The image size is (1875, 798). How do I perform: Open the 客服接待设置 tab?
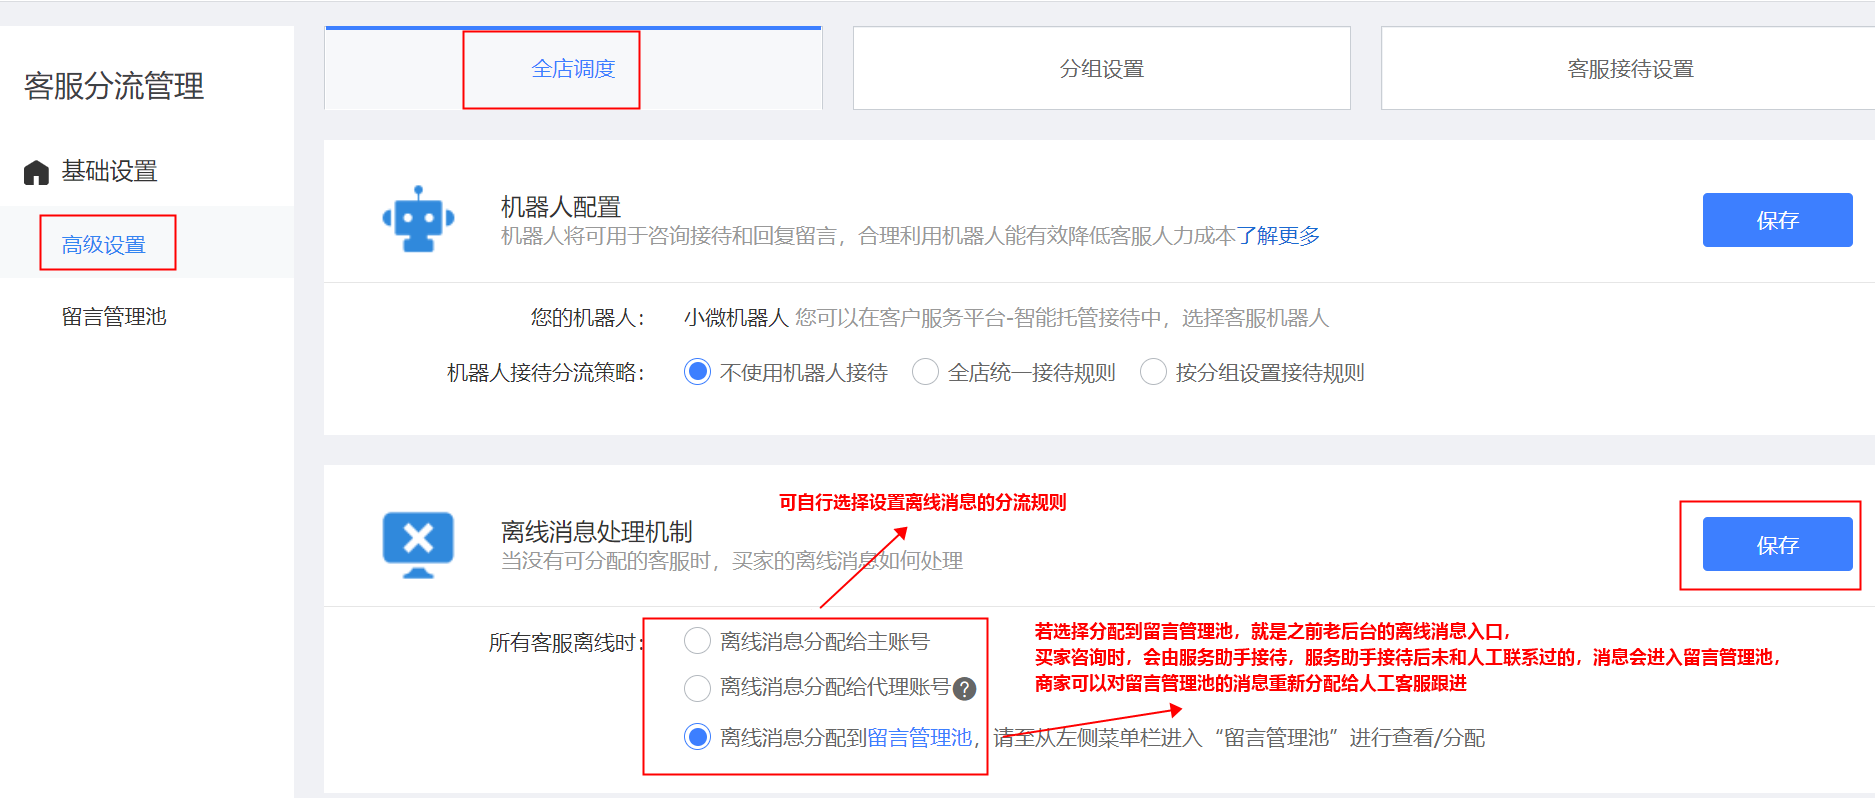(x=1630, y=69)
